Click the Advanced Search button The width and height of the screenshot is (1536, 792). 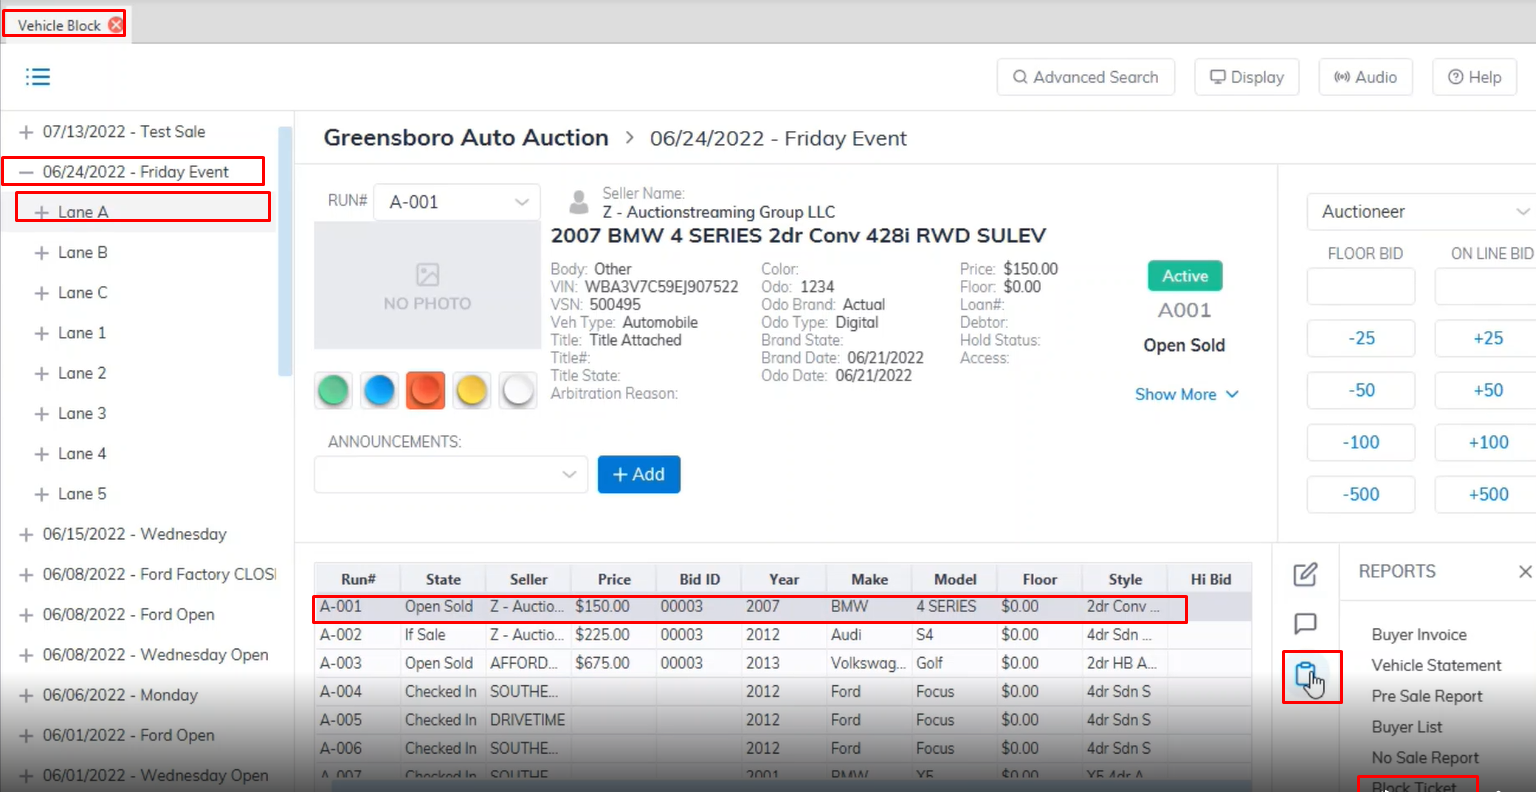tap(1085, 77)
